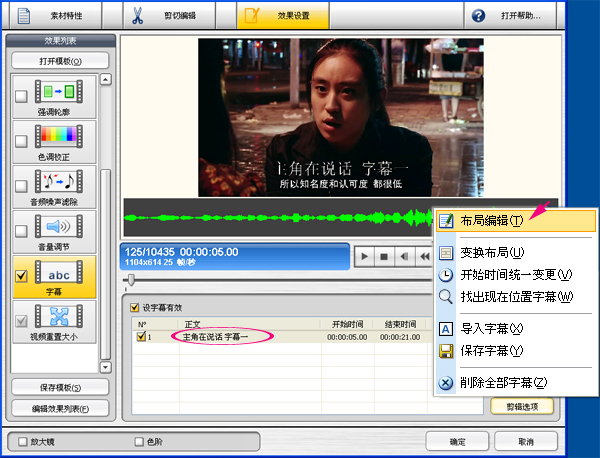Click the blue question mark help icon

[x=478, y=16]
